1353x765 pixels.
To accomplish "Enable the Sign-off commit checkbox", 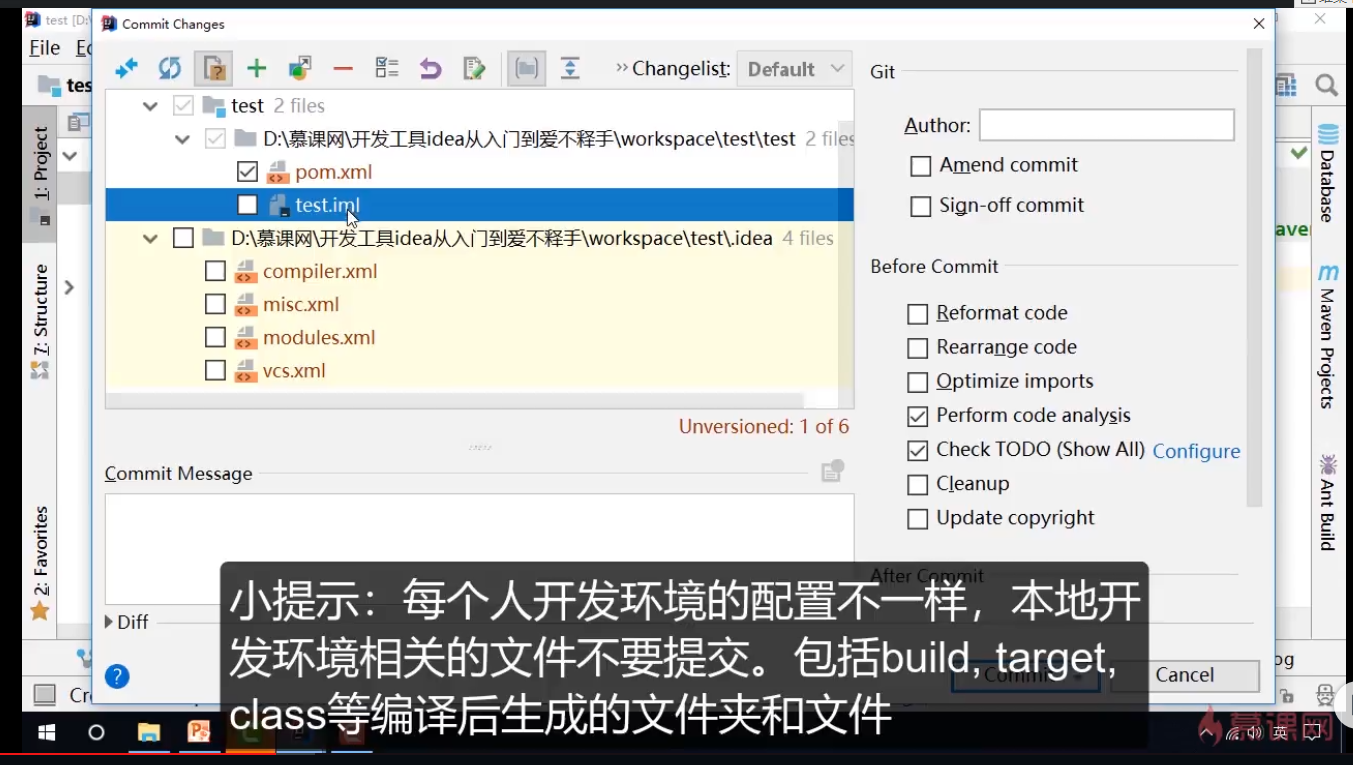I will [x=921, y=206].
